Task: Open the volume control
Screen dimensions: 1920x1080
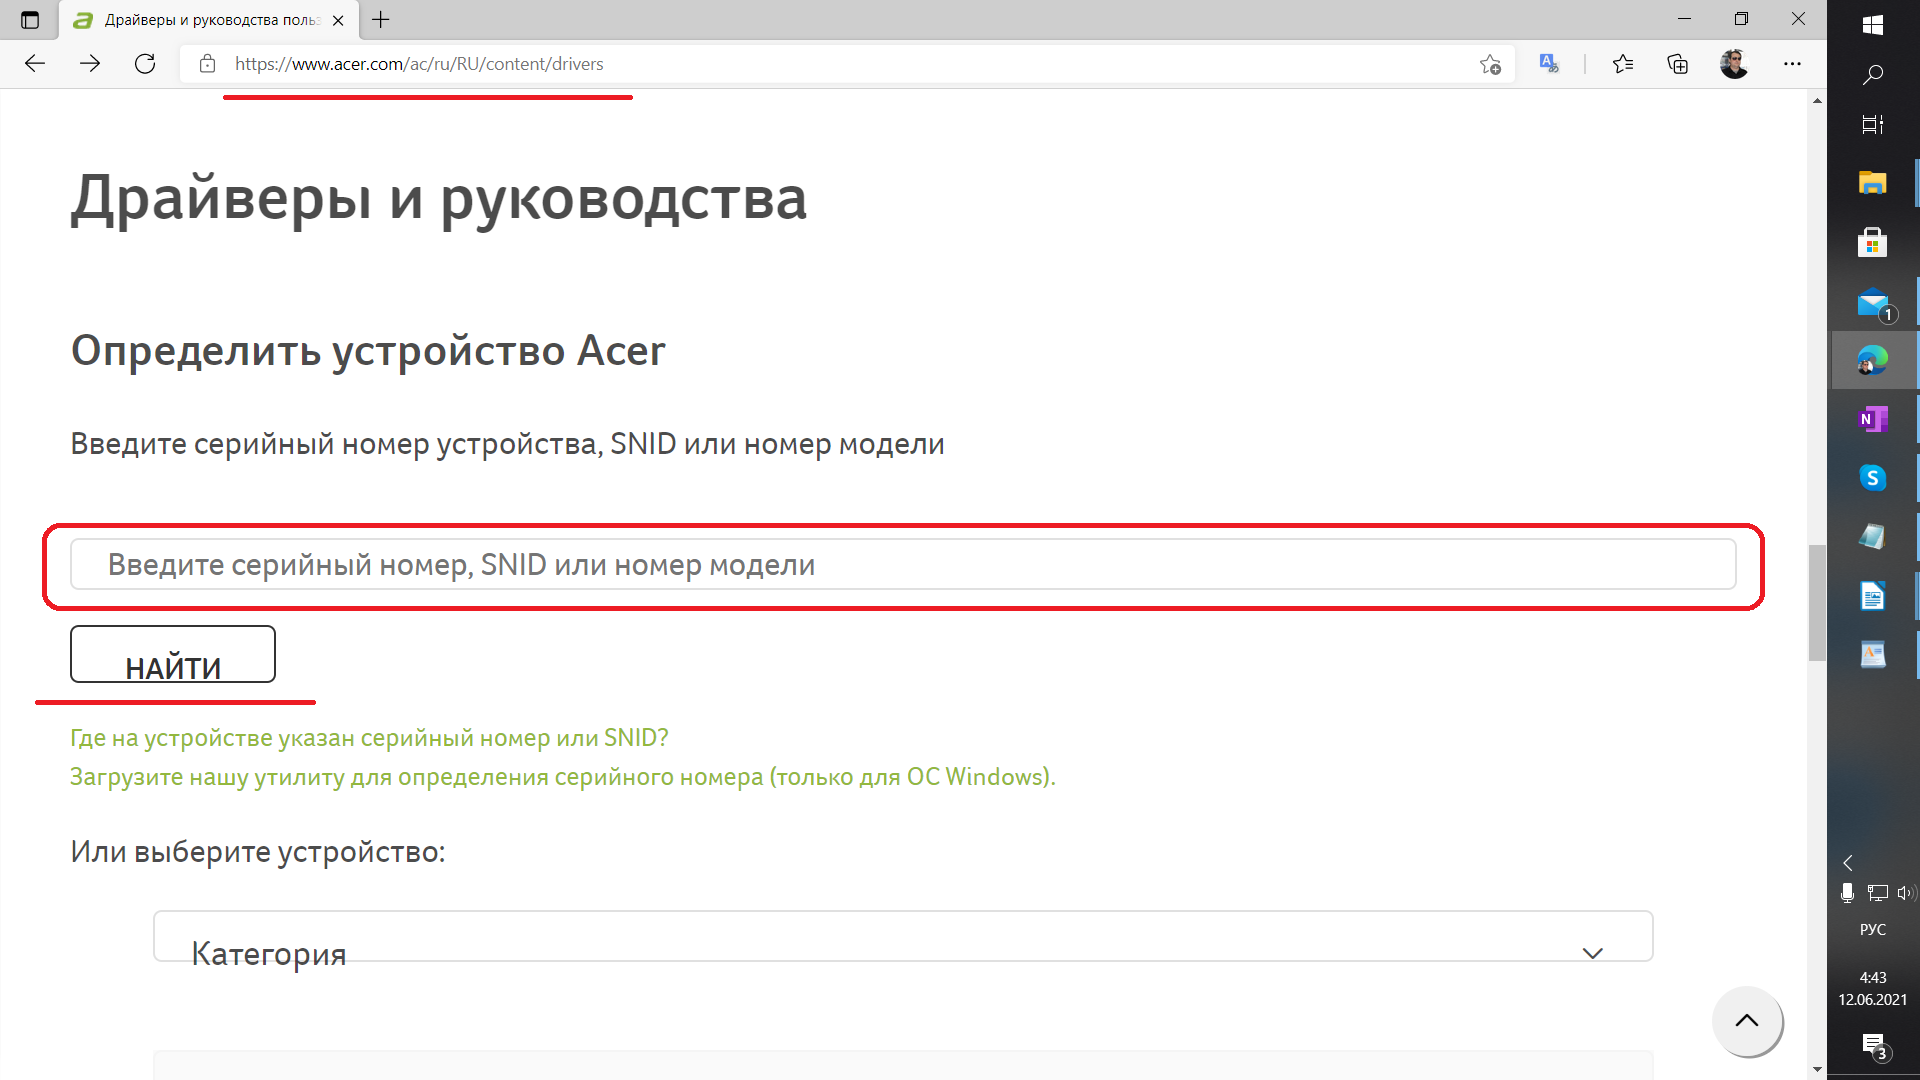Action: pyautogui.click(x=1905, y=893)
